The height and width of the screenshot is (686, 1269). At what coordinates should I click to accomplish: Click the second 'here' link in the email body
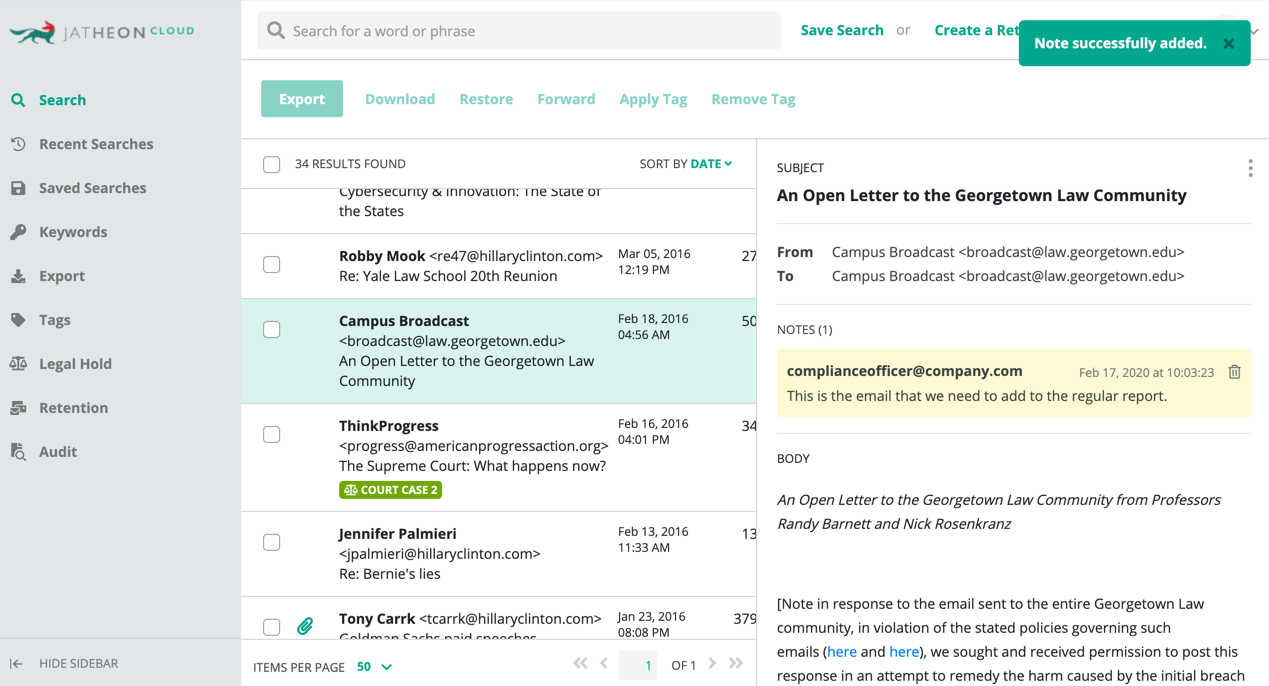[904, 652]
